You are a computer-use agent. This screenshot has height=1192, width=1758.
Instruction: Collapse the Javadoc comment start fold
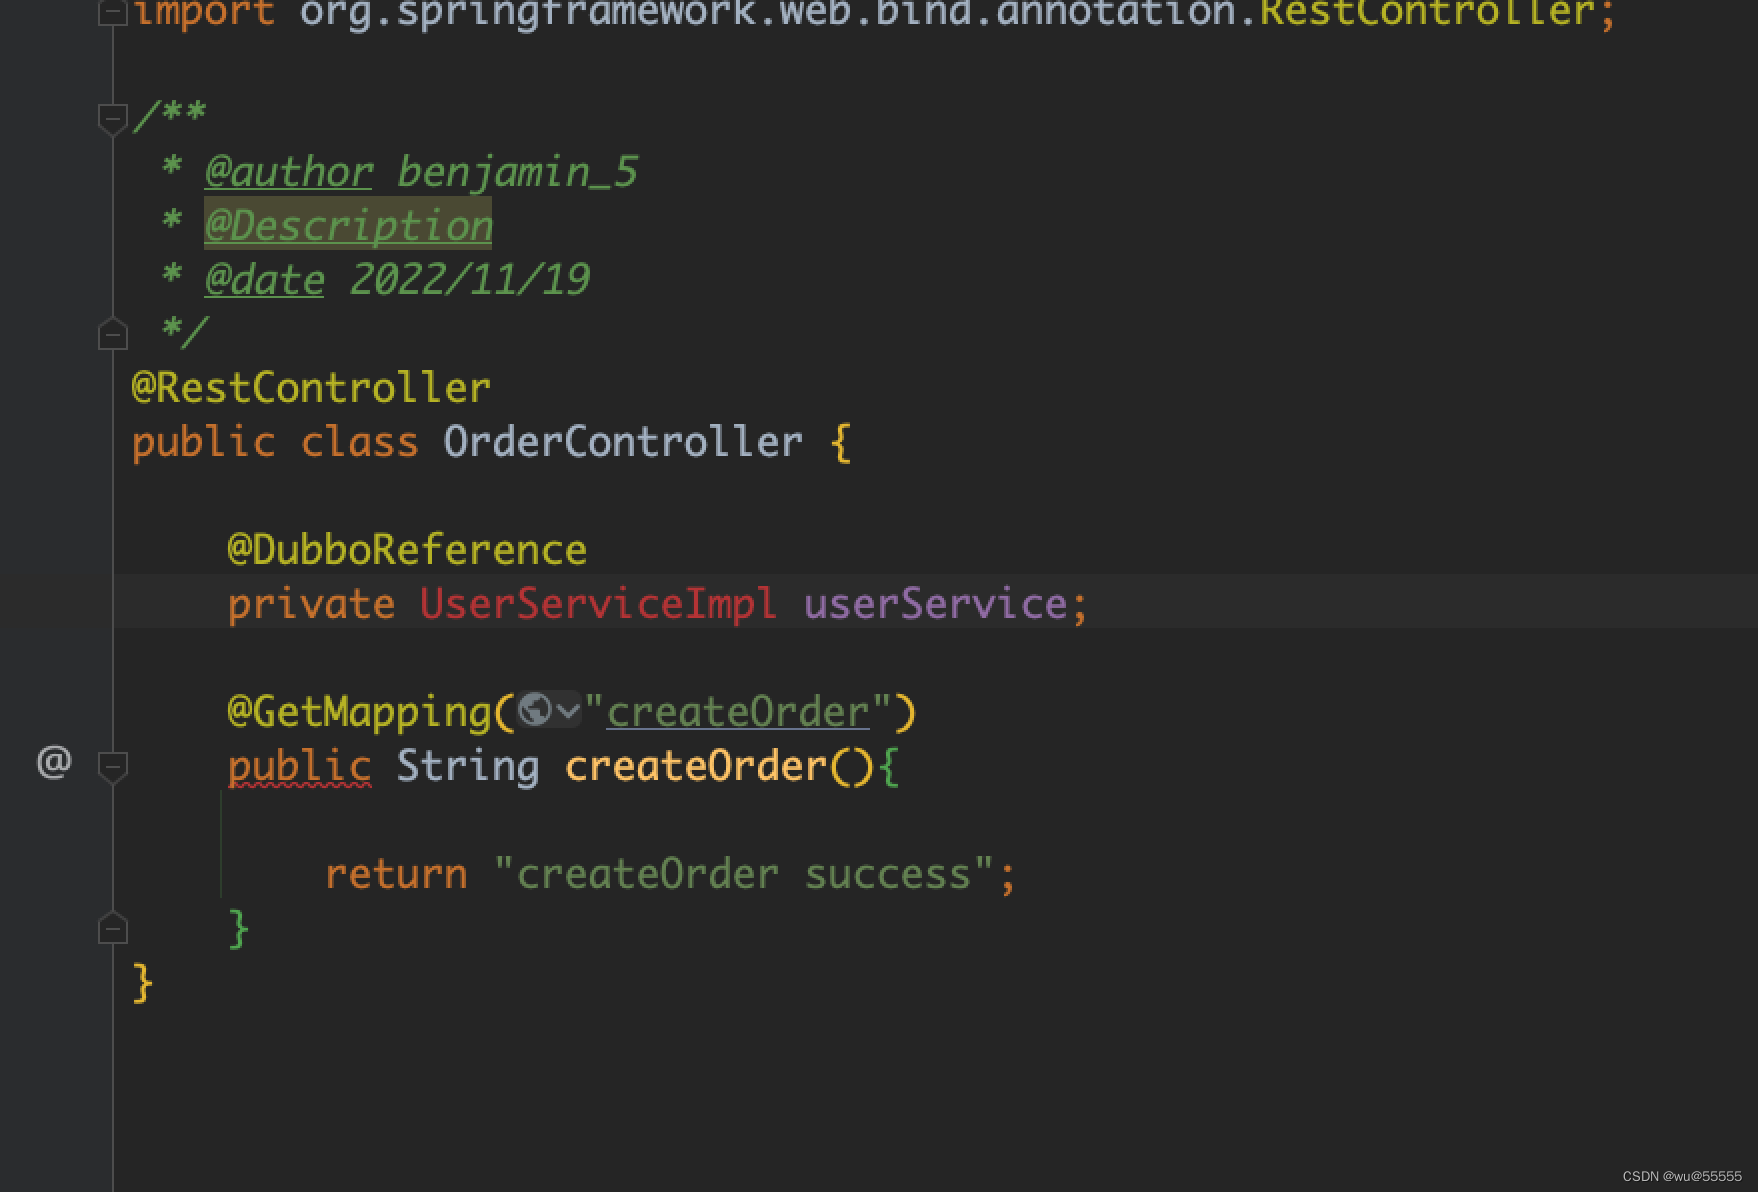(113, 118)
